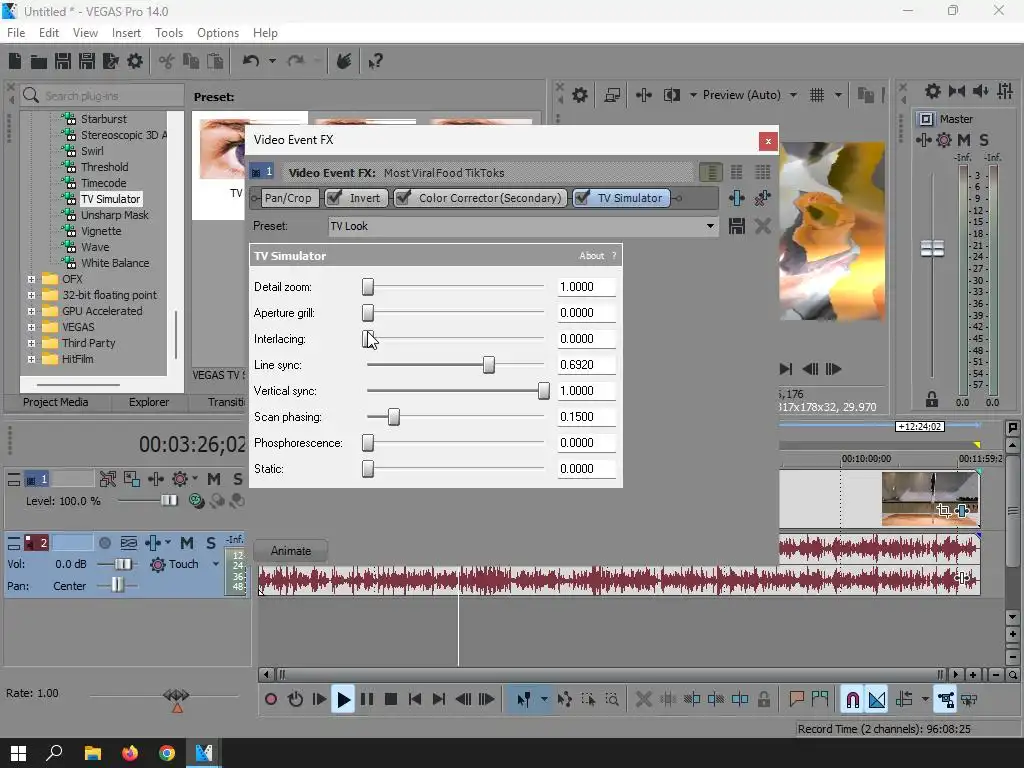Launch Chrome from the taskbar
Viewport: 1024px width, 768px height.
click(167, 753)
